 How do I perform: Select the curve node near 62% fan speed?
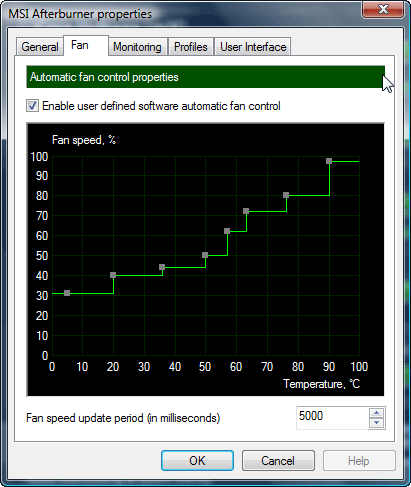(x=227, y=231)
